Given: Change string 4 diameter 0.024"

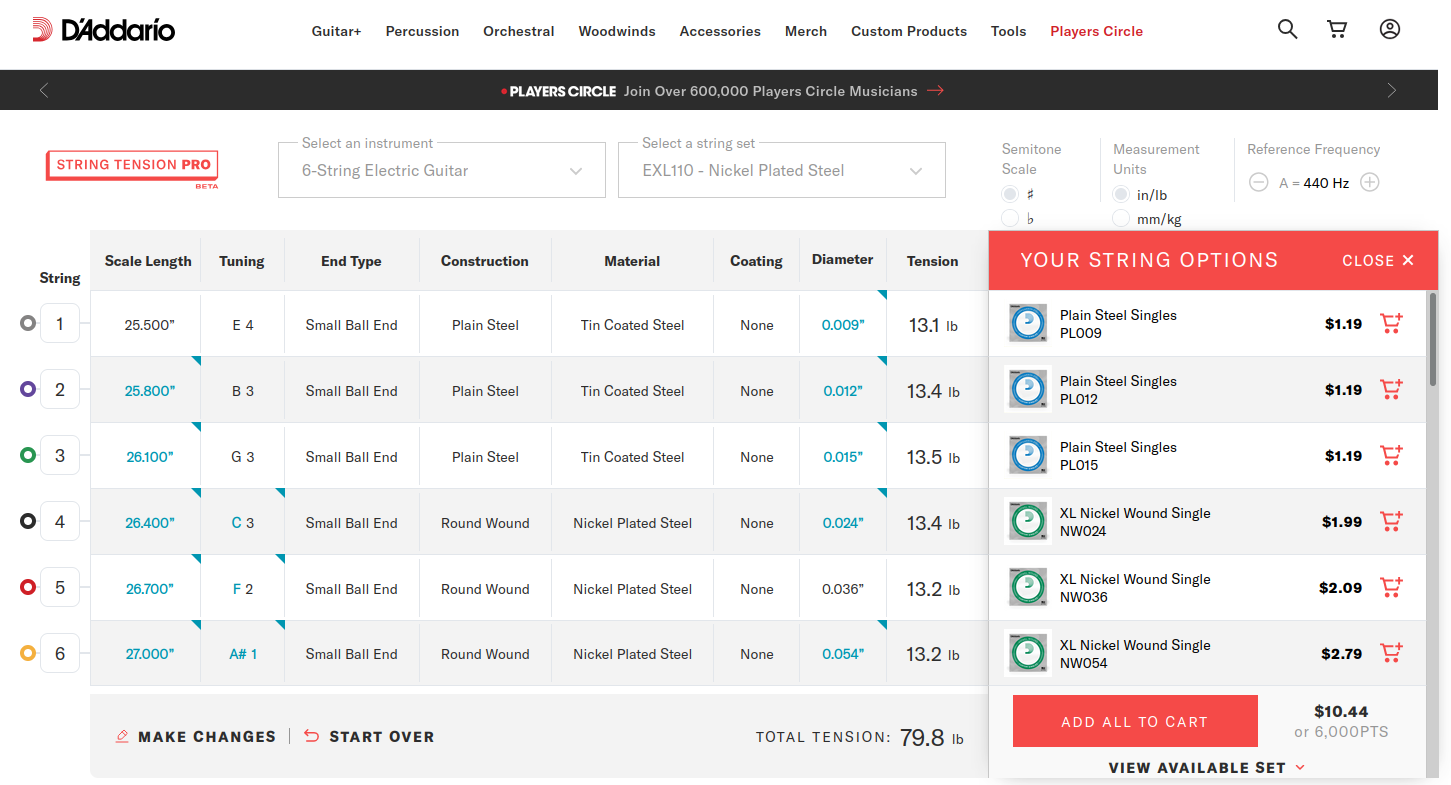Looking at the screenshot, I should (x=843, y=523).
